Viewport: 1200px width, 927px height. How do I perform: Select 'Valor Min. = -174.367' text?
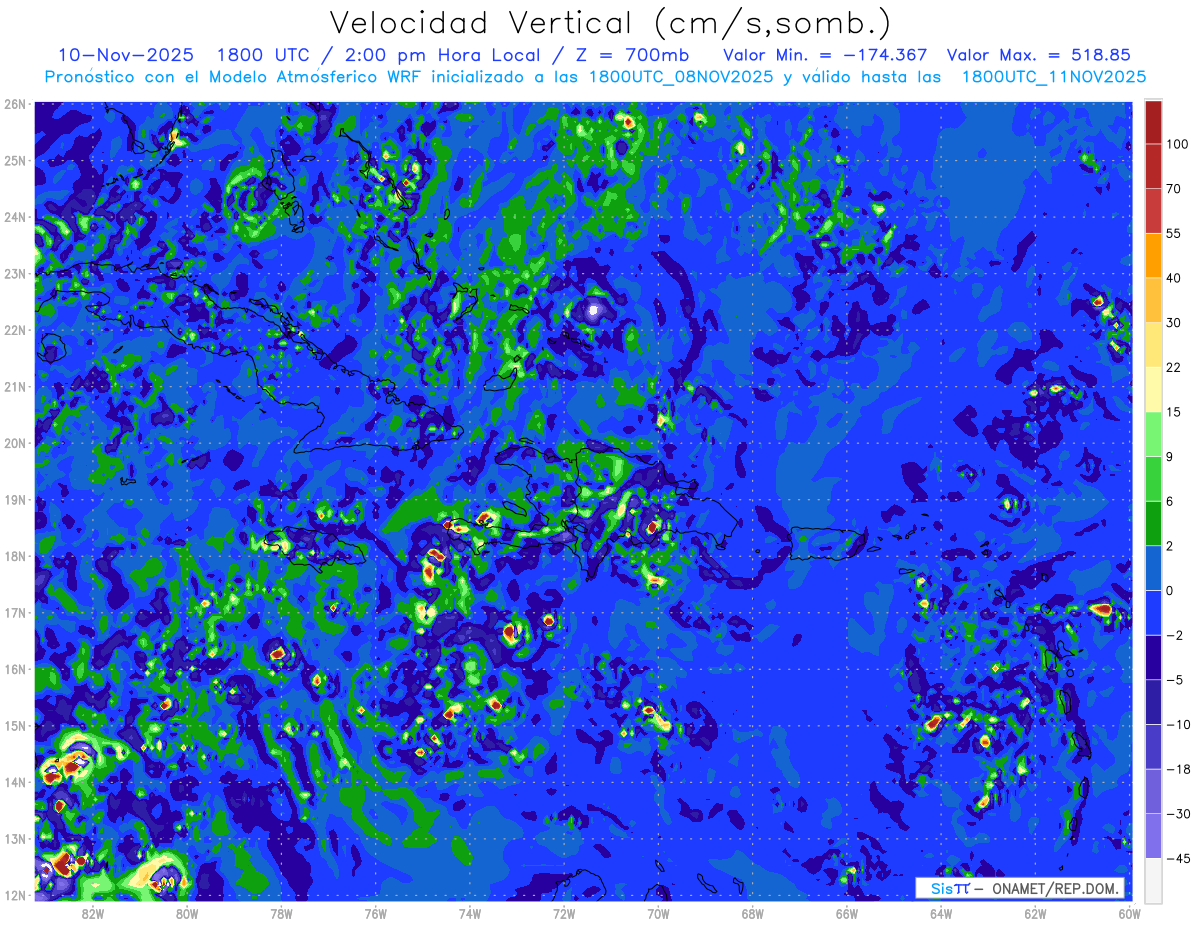coord(825,56)
